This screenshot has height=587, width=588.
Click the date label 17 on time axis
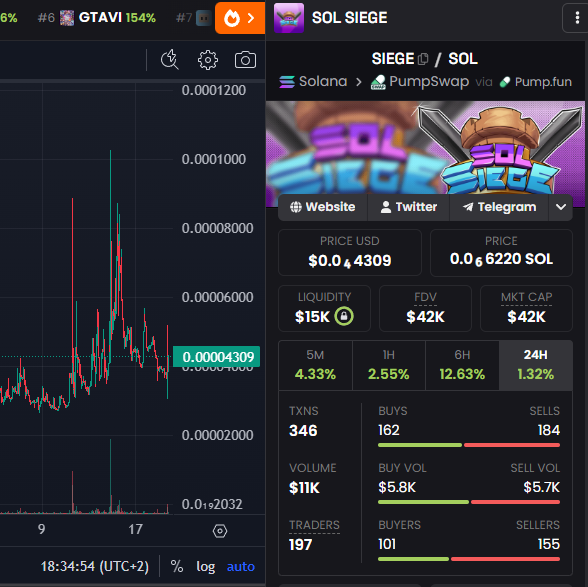coord(135,529)
